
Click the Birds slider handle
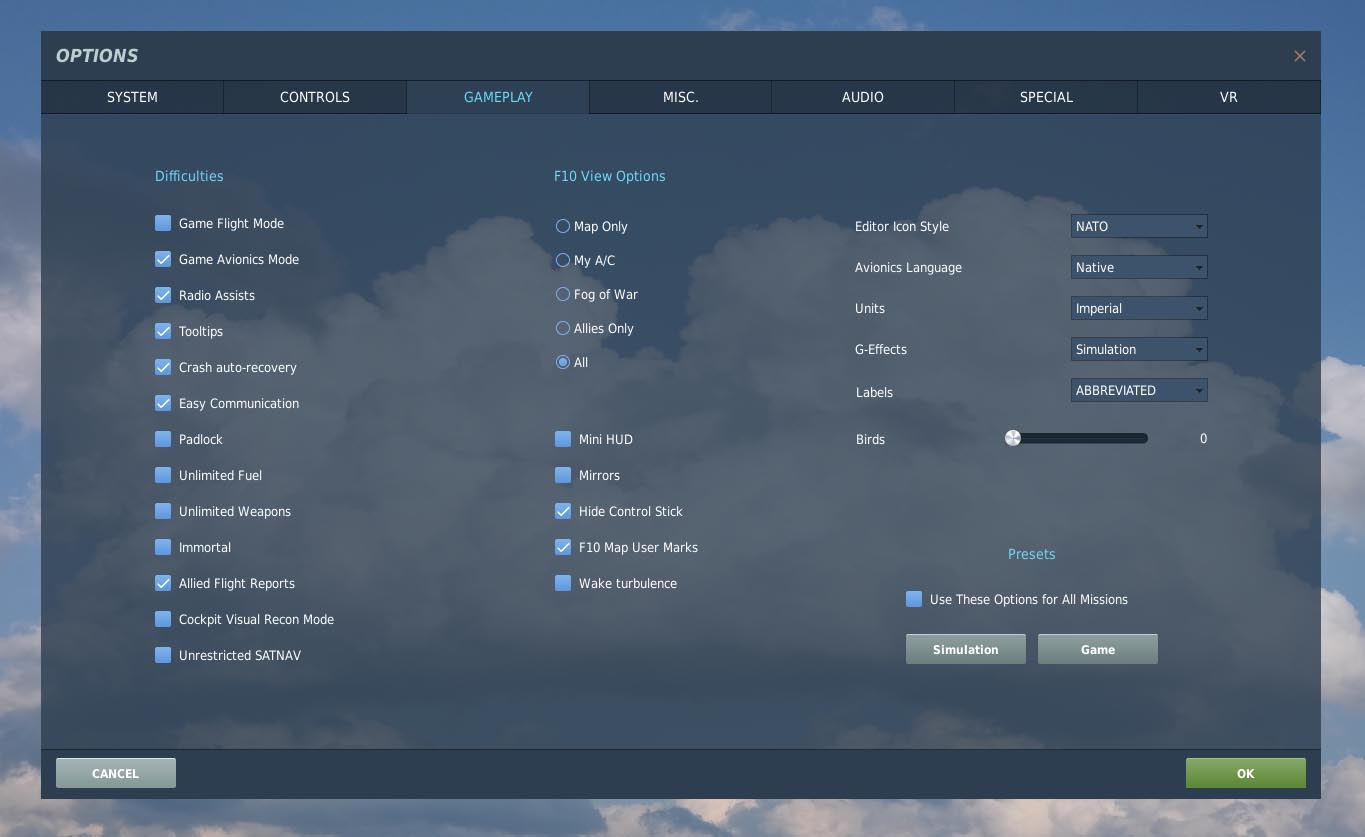click(x=1013, y=438)
